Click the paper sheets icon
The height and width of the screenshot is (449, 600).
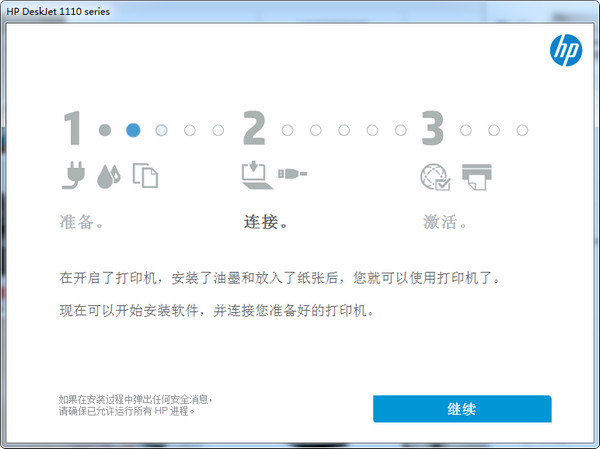click(145, 176)
